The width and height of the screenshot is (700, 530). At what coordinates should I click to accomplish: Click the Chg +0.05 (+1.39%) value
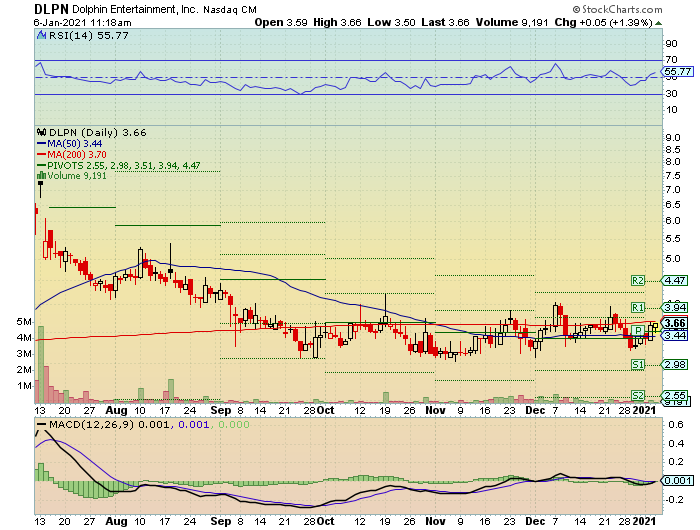tap(604, 23)
